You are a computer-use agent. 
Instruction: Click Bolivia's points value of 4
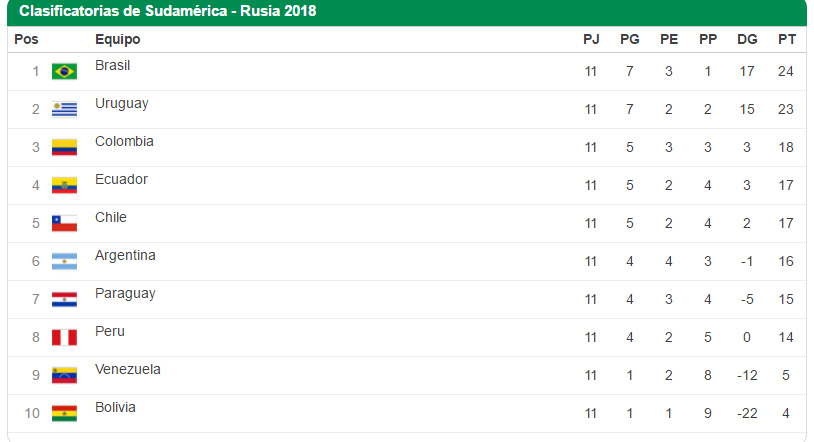pos(786,413)
